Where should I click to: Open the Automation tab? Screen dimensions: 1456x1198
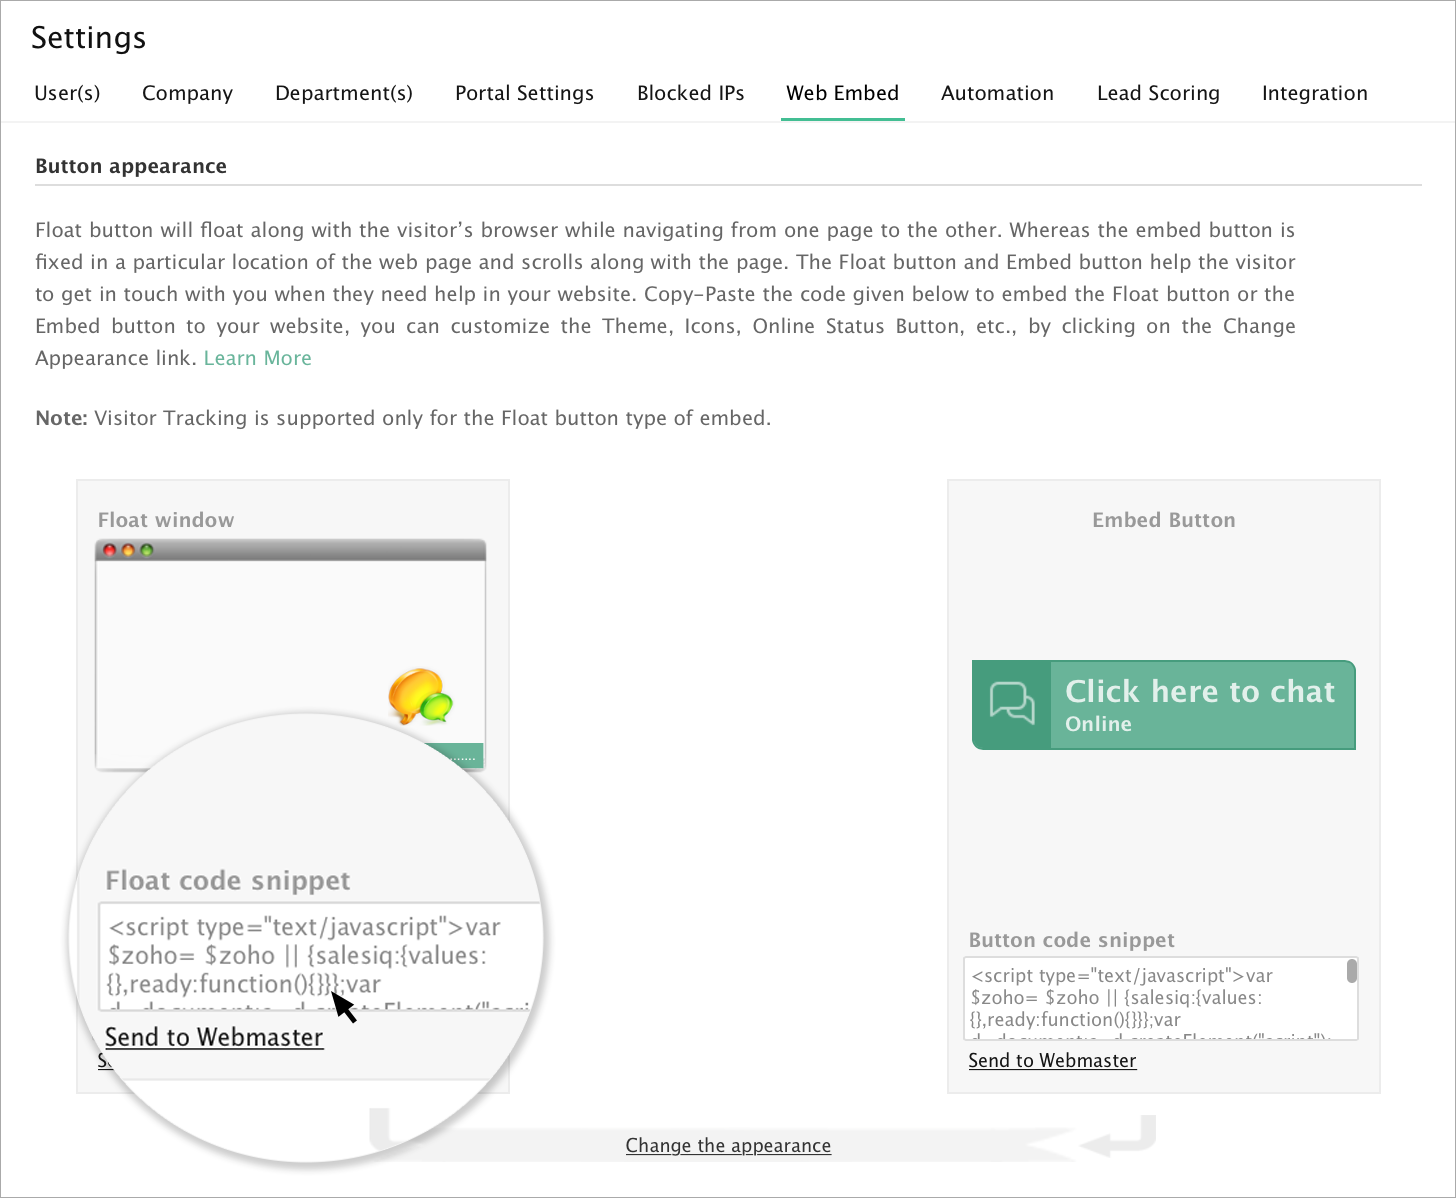[997, 93]
